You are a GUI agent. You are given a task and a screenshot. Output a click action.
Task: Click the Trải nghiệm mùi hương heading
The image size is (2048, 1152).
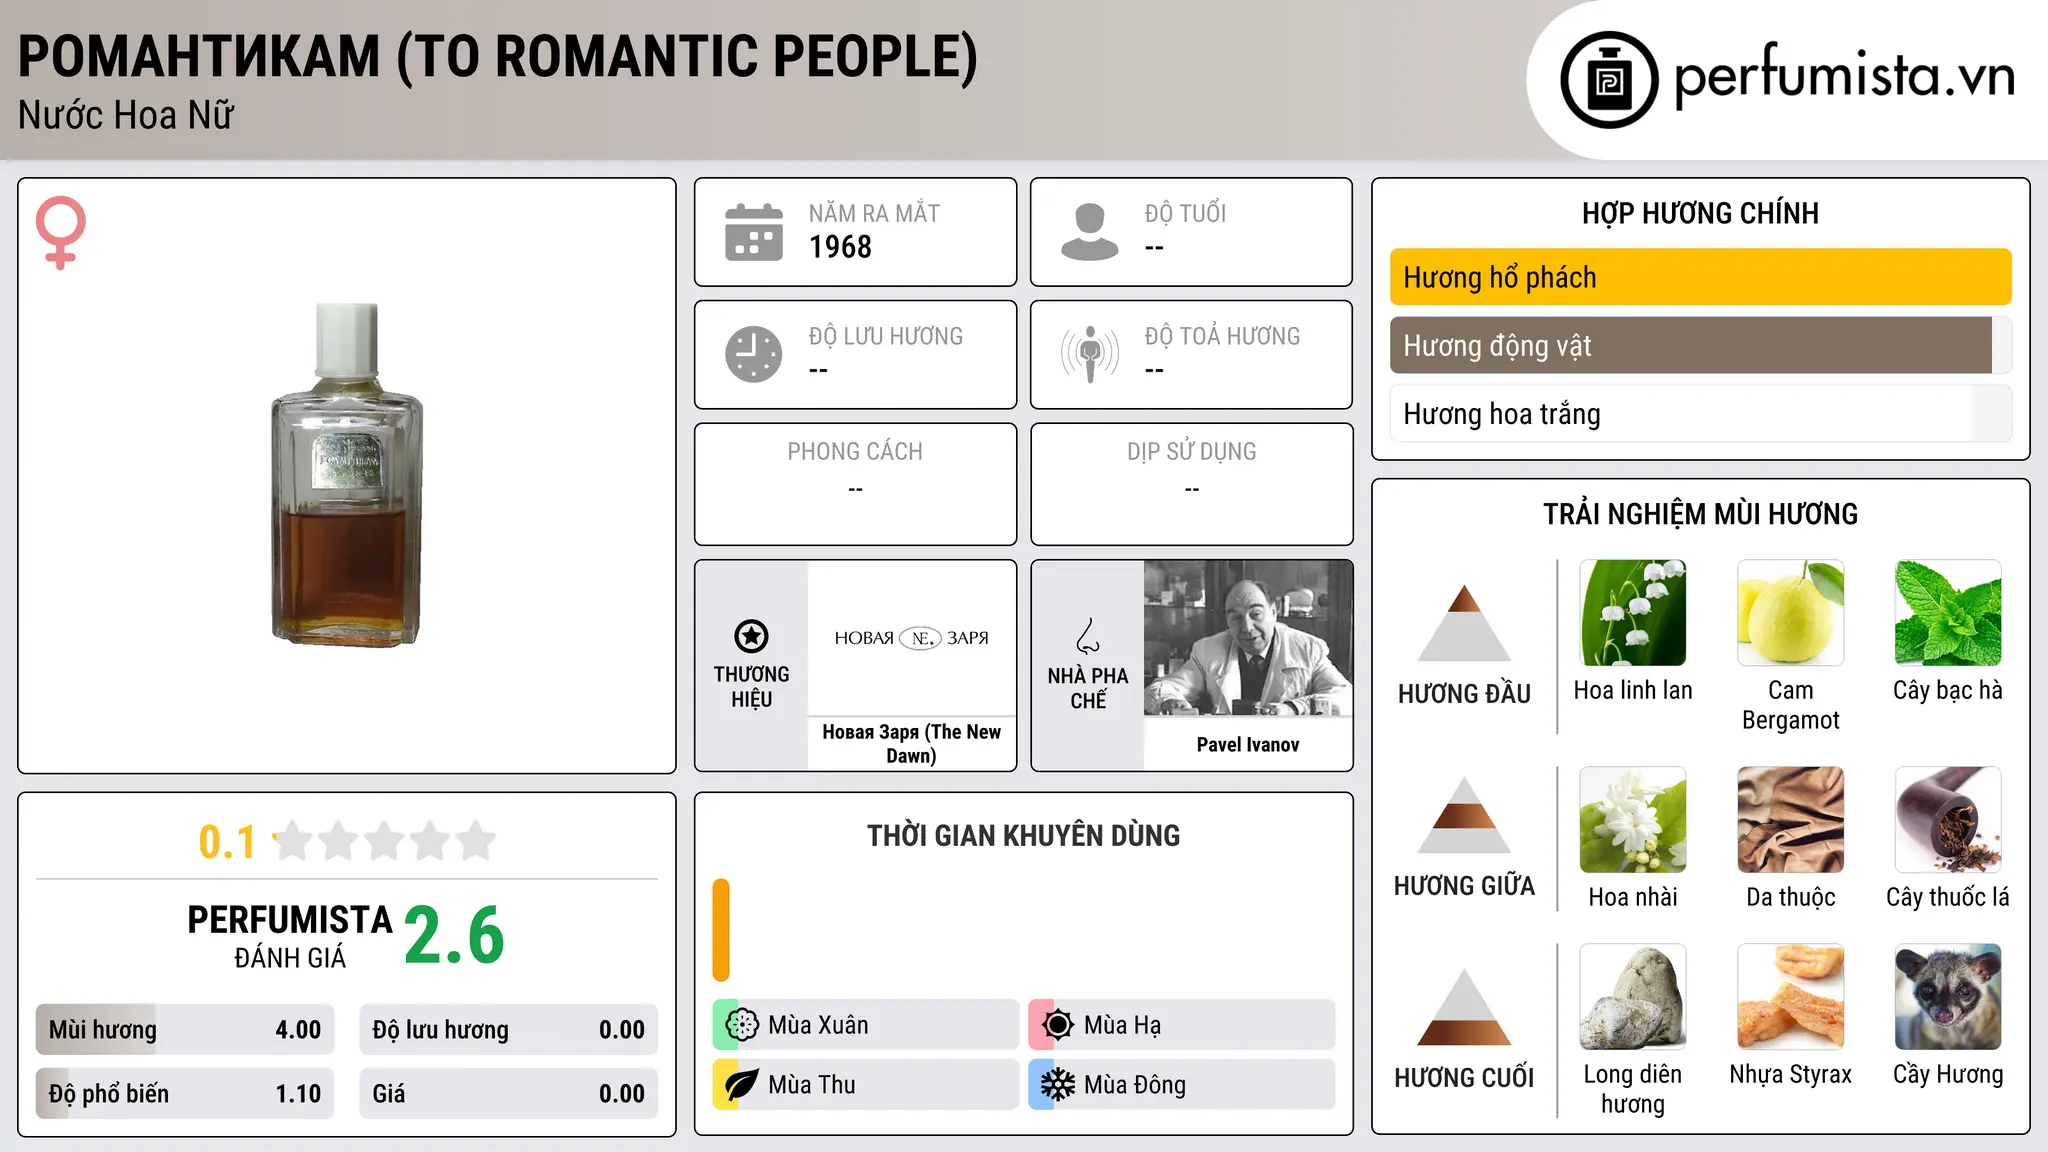point(1700,514)
